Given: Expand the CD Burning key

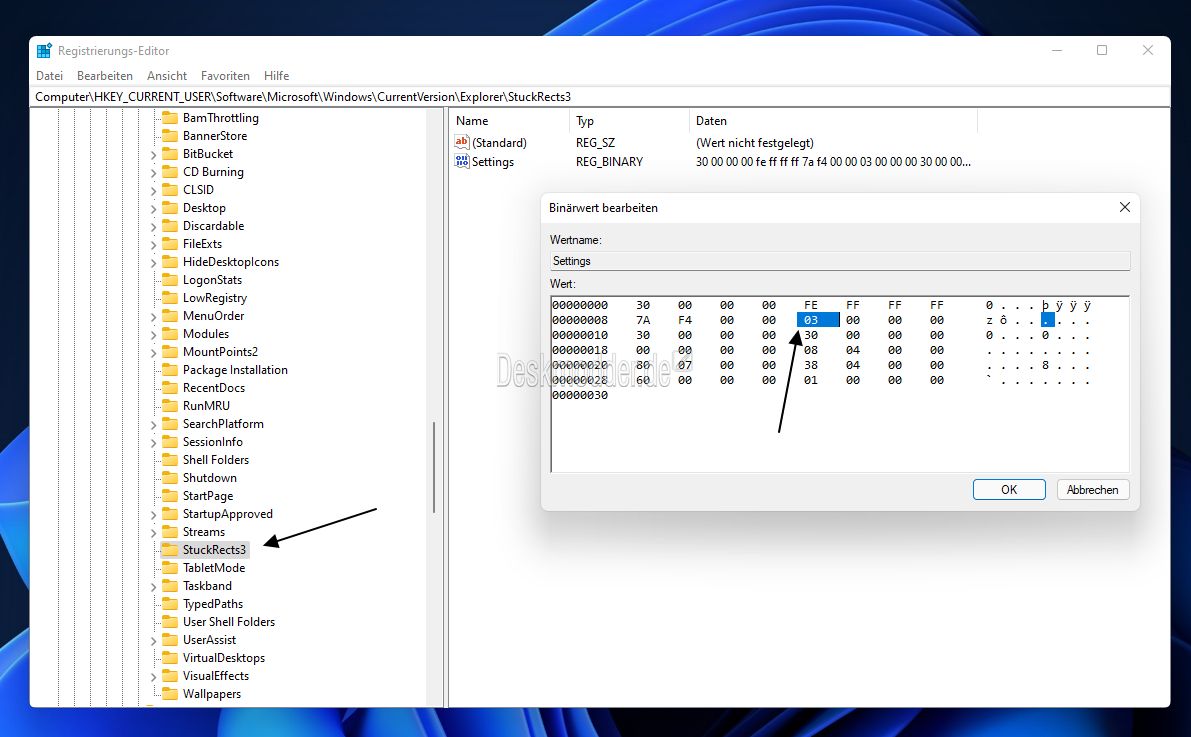Looking at the screenshot, I should (x=153, y=172).
